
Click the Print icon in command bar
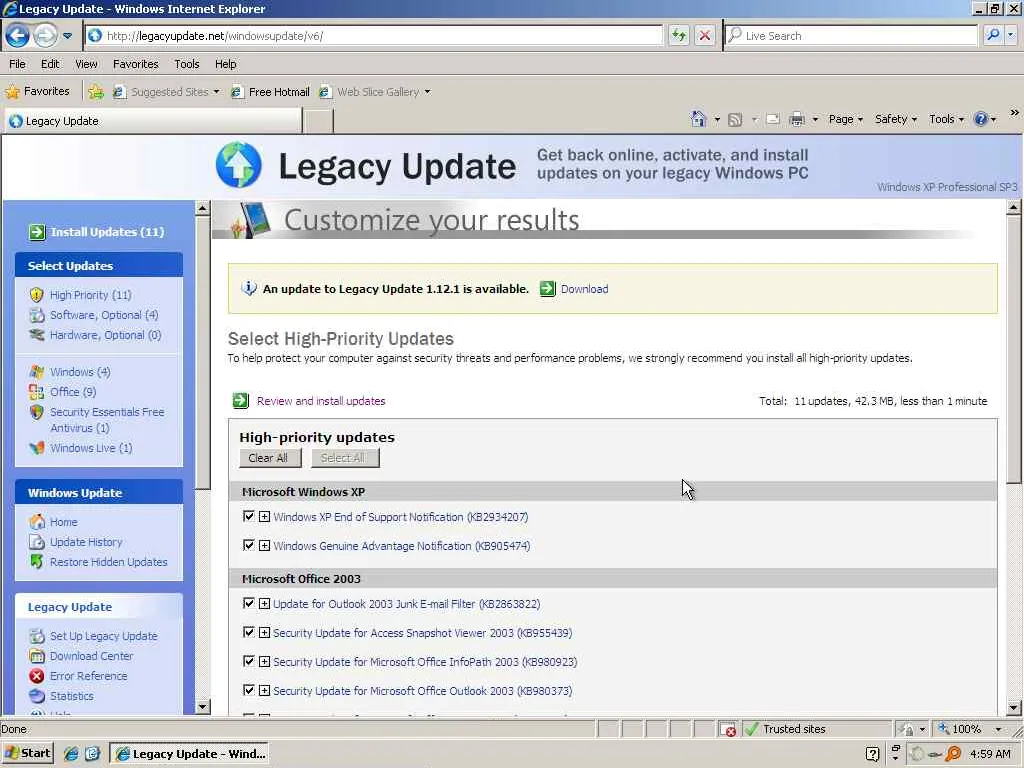797,120
